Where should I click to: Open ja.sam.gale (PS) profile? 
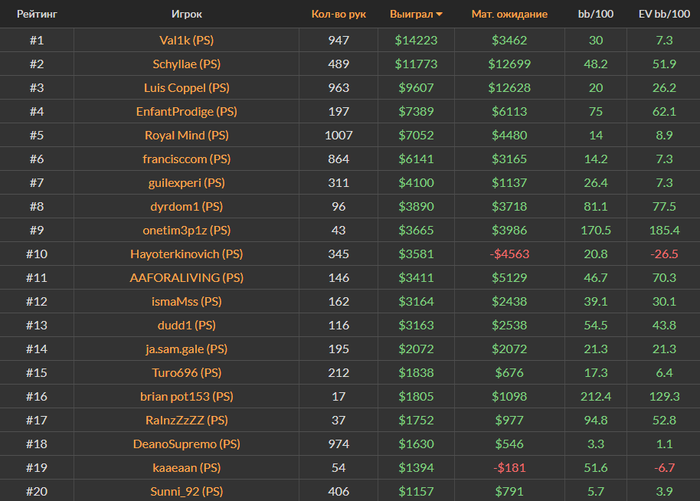[x=186, y=349]
